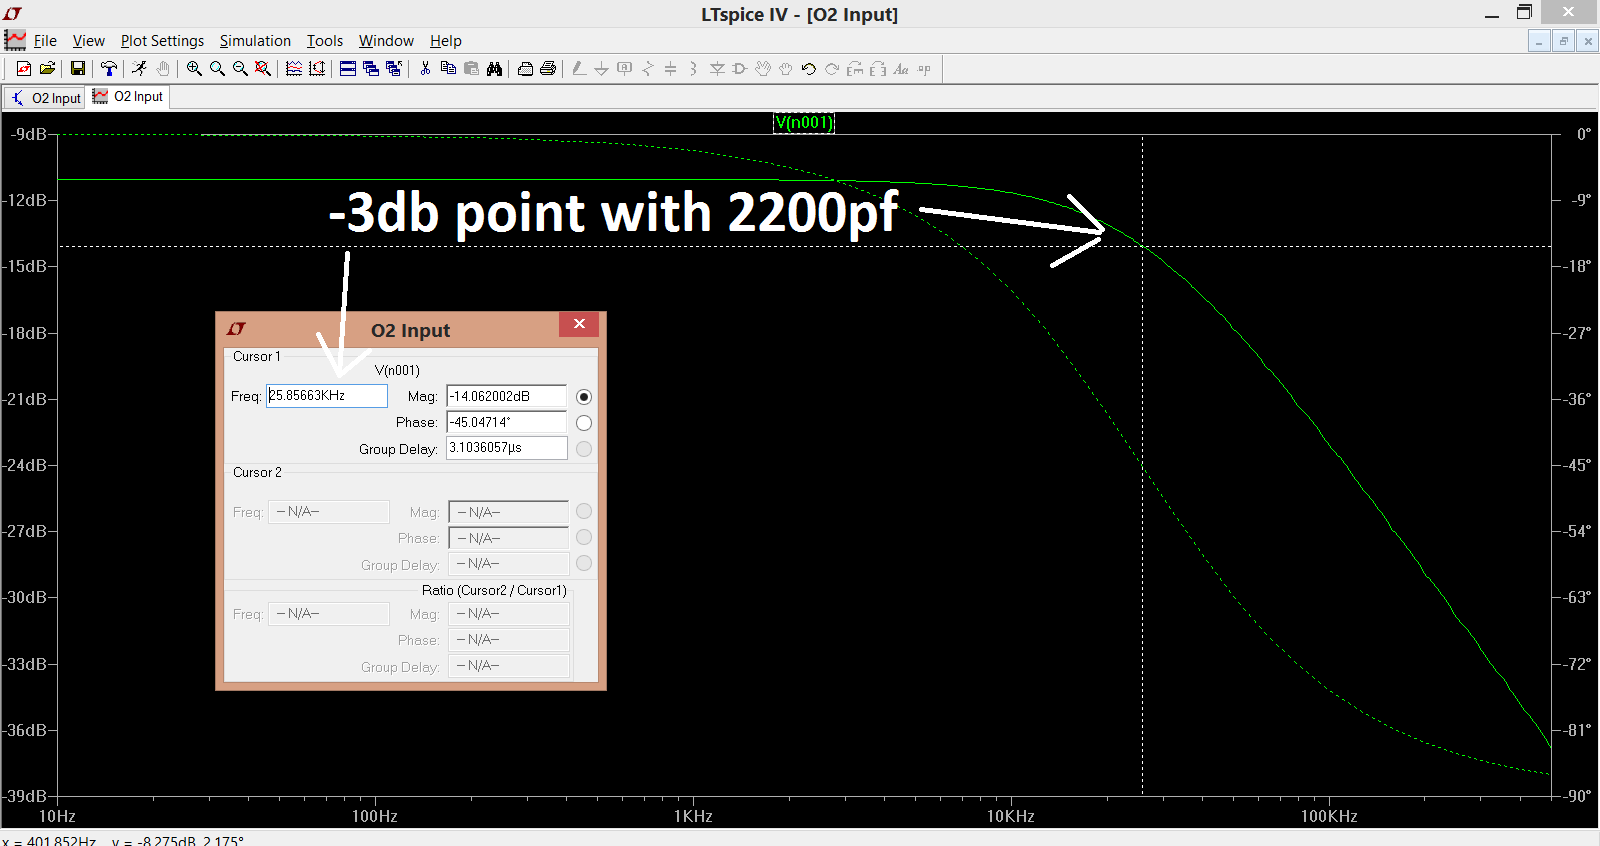Click the SPICE directive .op icon
The image size is (1600, 846).
pos(924,68)
